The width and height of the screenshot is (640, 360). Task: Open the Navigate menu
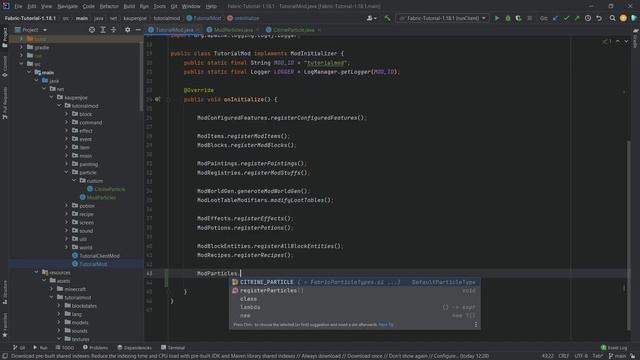pos(67,7)
